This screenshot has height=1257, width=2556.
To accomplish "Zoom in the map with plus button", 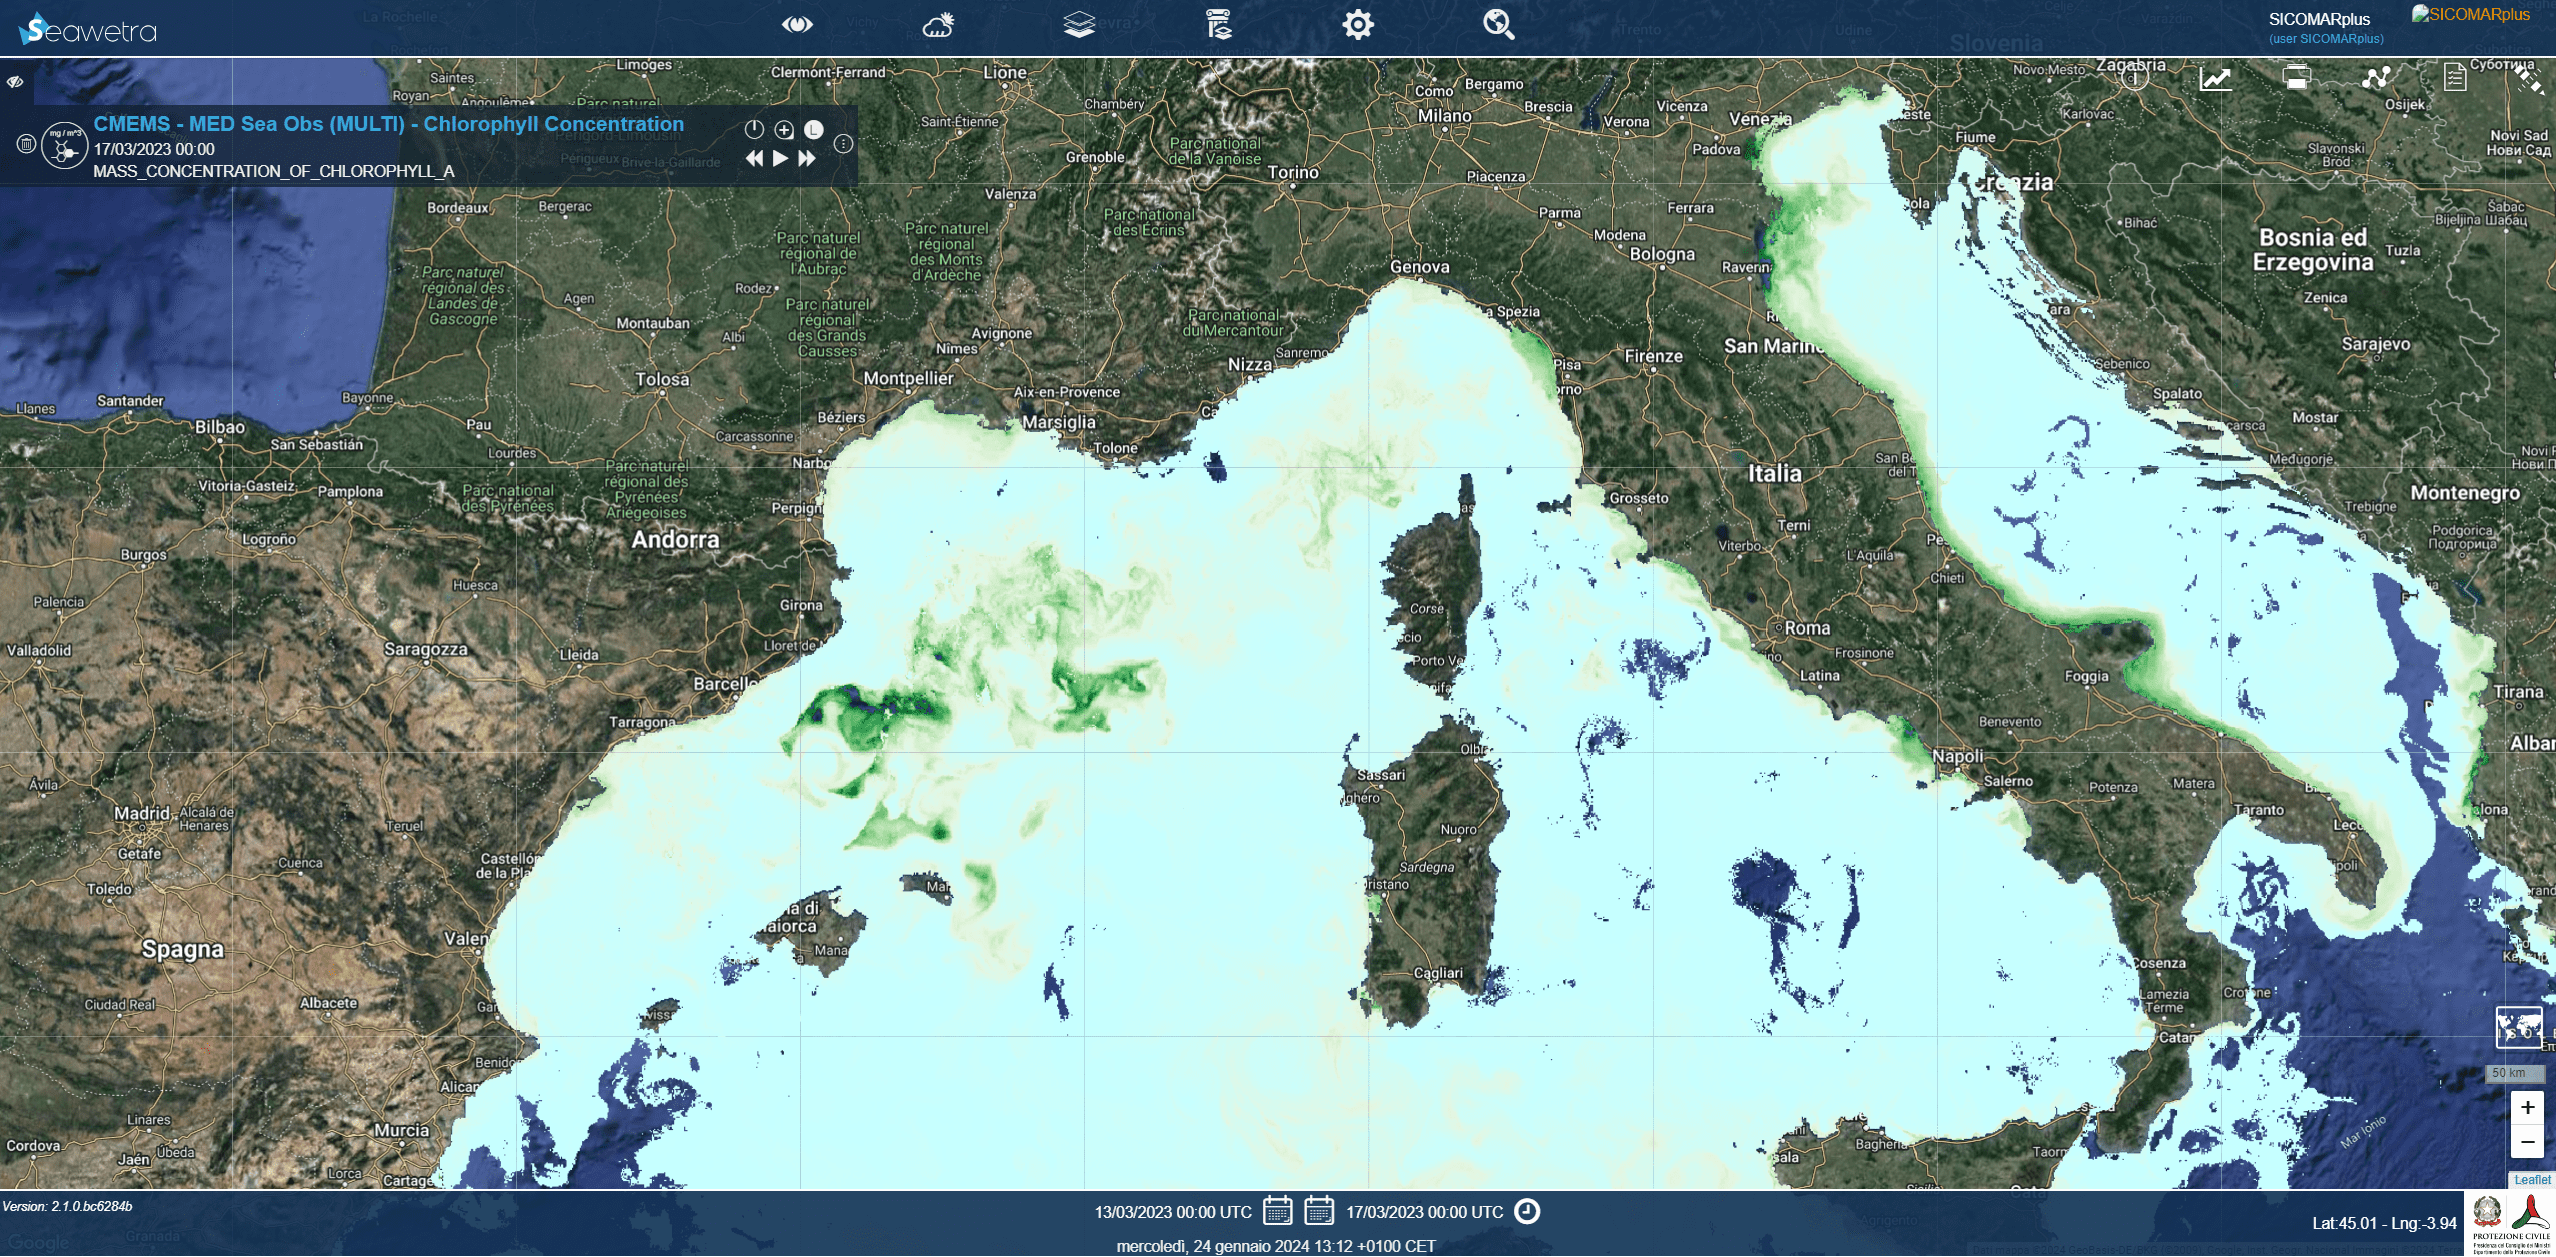I will coord(2527,1107).
